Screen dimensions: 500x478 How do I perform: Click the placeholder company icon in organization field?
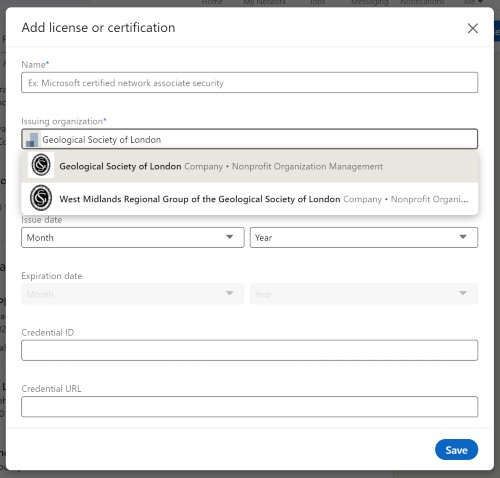coord(32,139)
